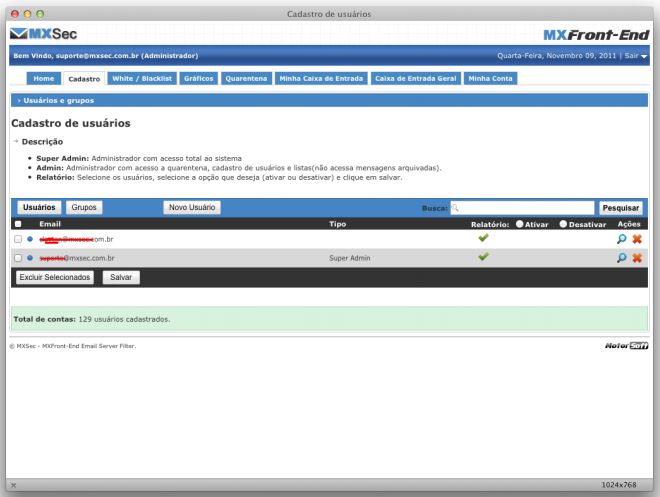Image resolution: width=660 pixels, height=497 pixels.
Task: Click the red X delete icon in first row
Action: [x=636, y=240]
